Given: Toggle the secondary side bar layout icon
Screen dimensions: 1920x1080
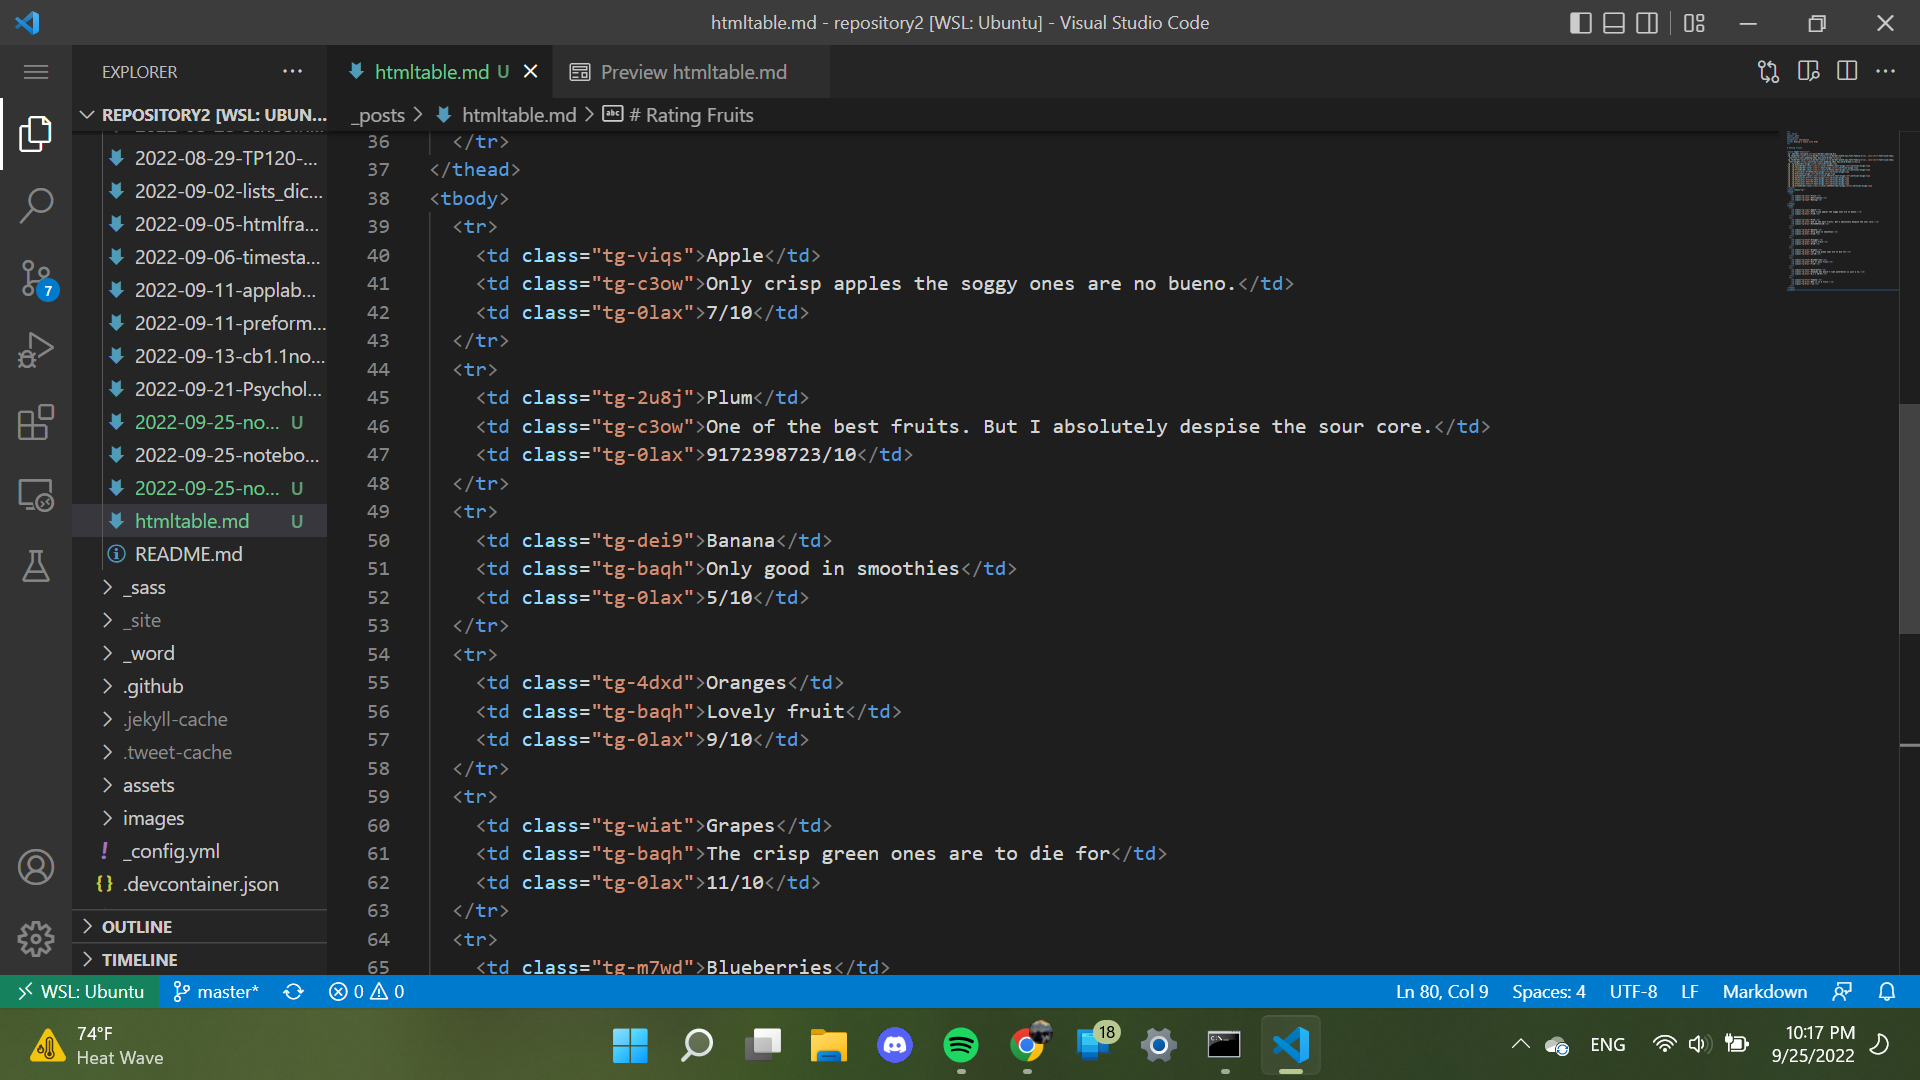Looking at the screenshot, I should click(x=1647, y=23).
